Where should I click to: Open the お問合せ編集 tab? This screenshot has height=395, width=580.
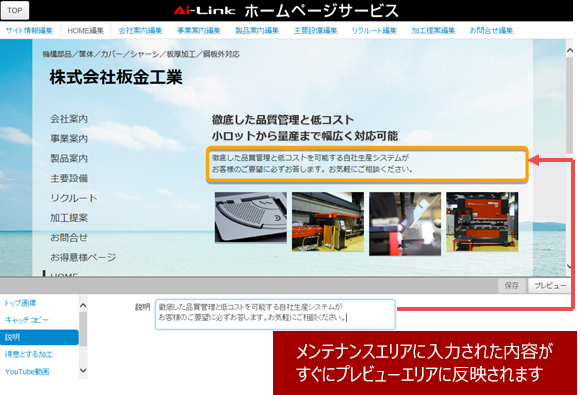[x=491, y=31]
